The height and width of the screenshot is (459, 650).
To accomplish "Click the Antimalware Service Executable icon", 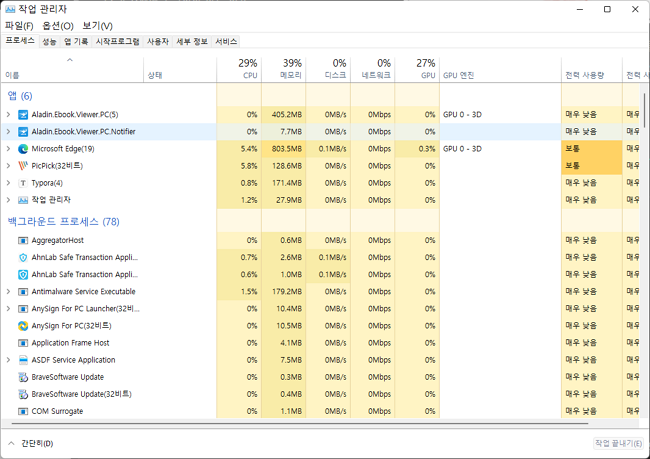I will [x=23, y=292].
